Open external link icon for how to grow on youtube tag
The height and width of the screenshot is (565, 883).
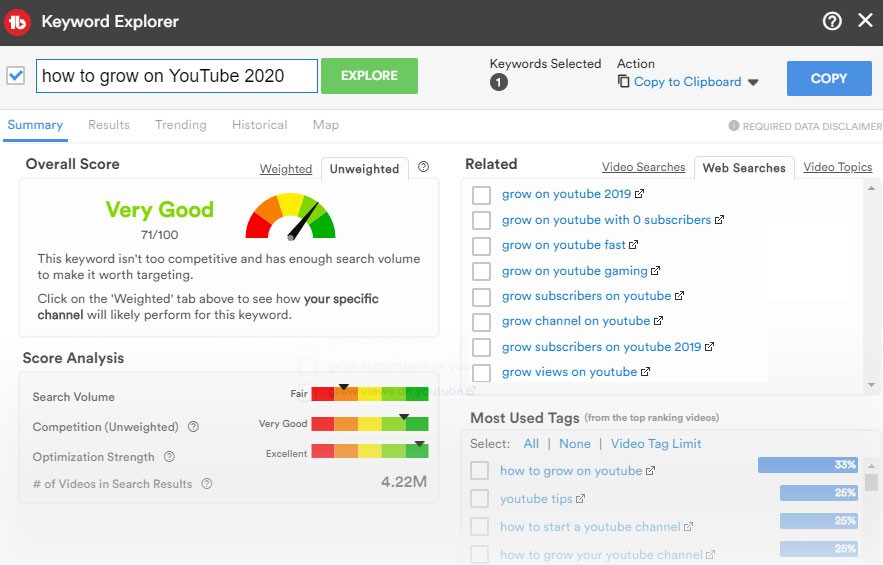pos(650,471)
